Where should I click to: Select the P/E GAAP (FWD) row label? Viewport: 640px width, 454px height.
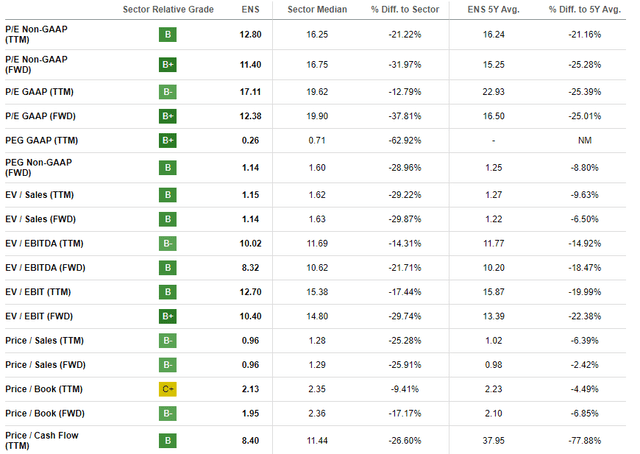[40, 116]
